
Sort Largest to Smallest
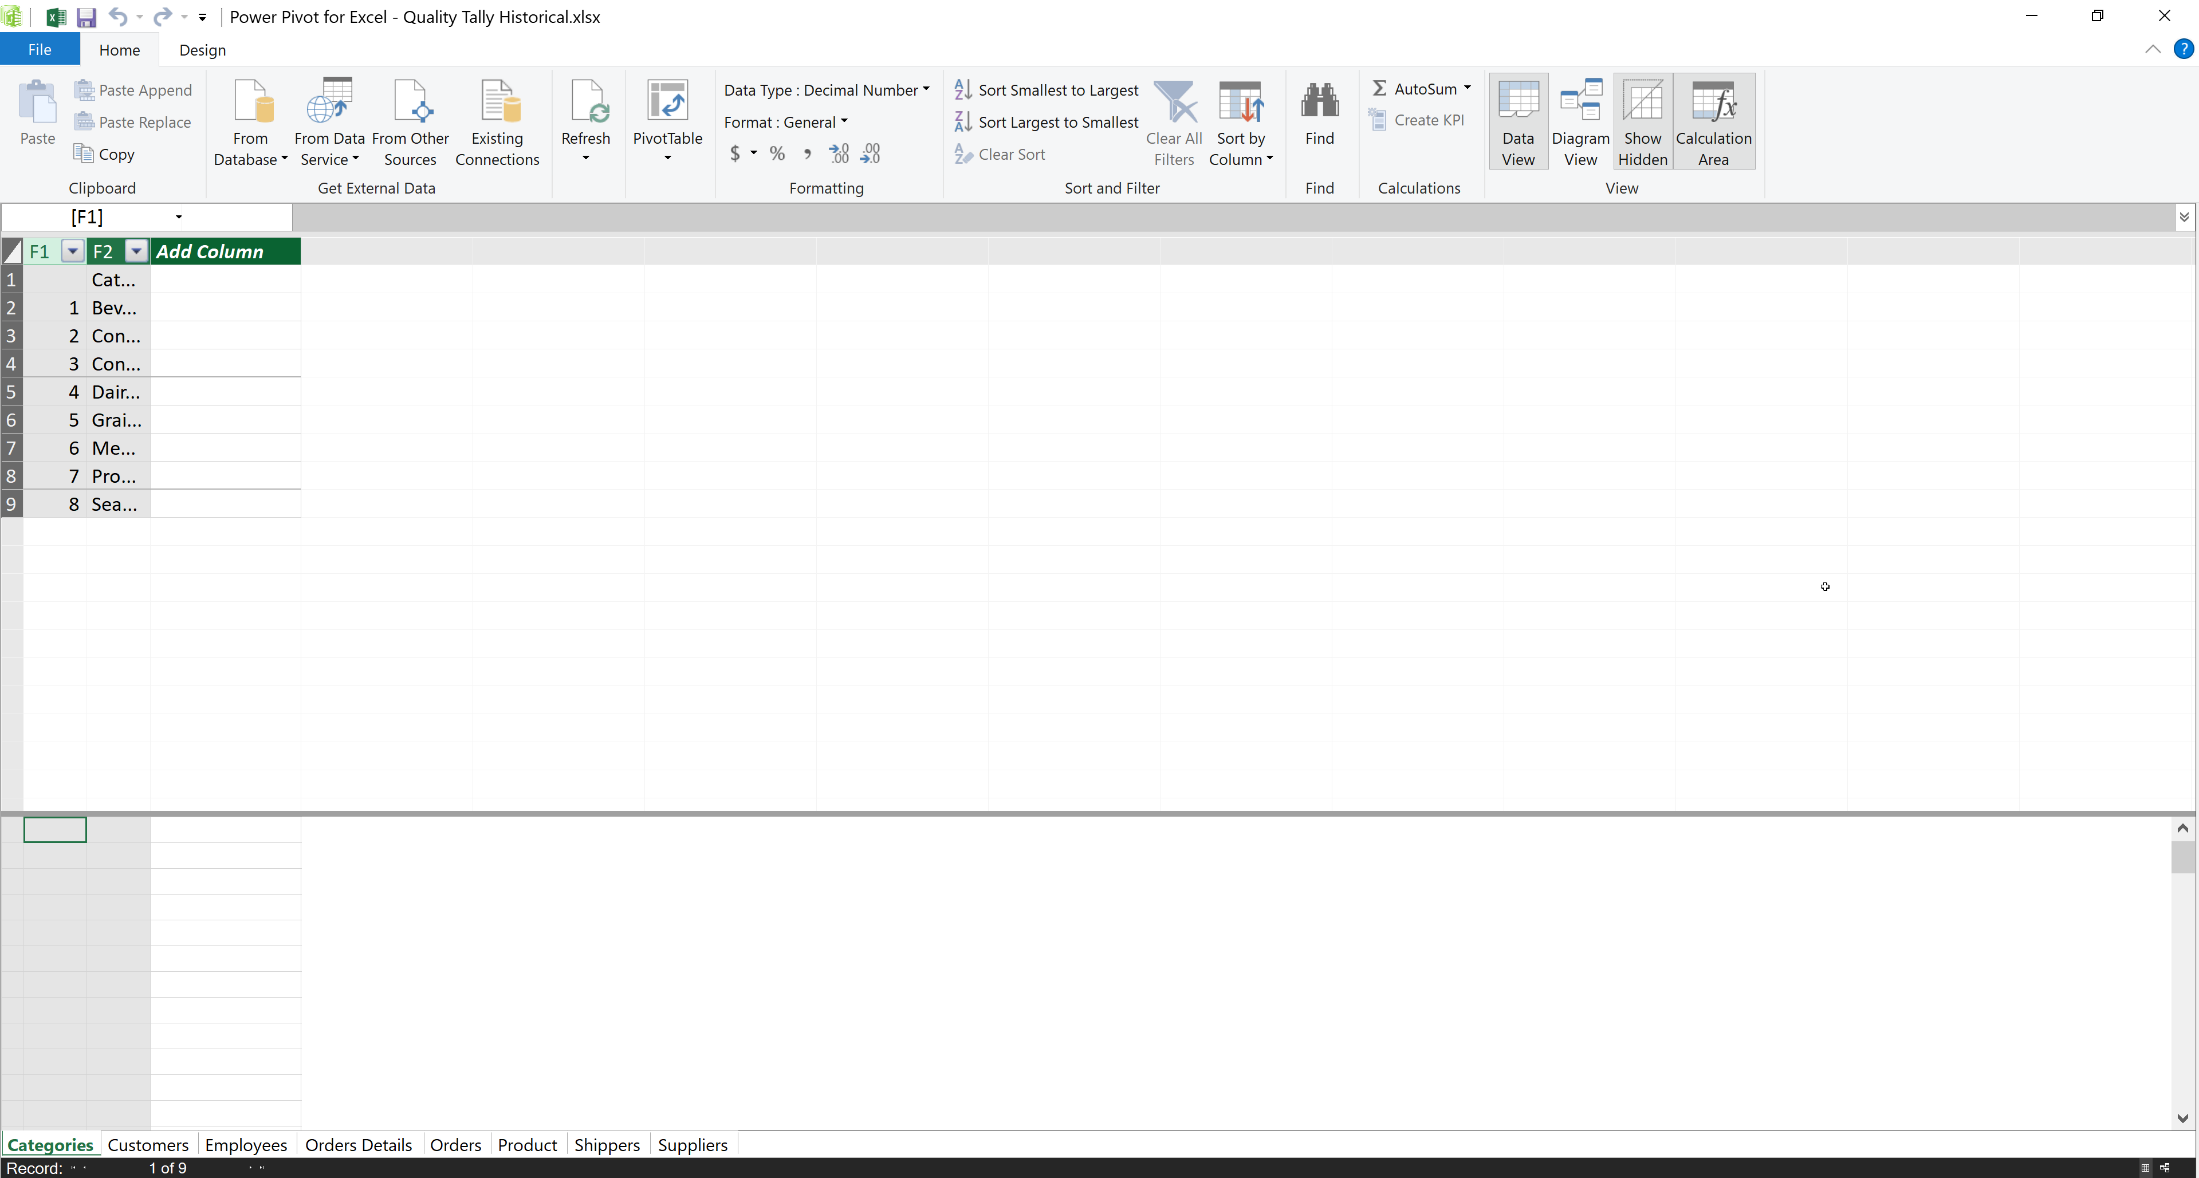(x=1046, y=122)
